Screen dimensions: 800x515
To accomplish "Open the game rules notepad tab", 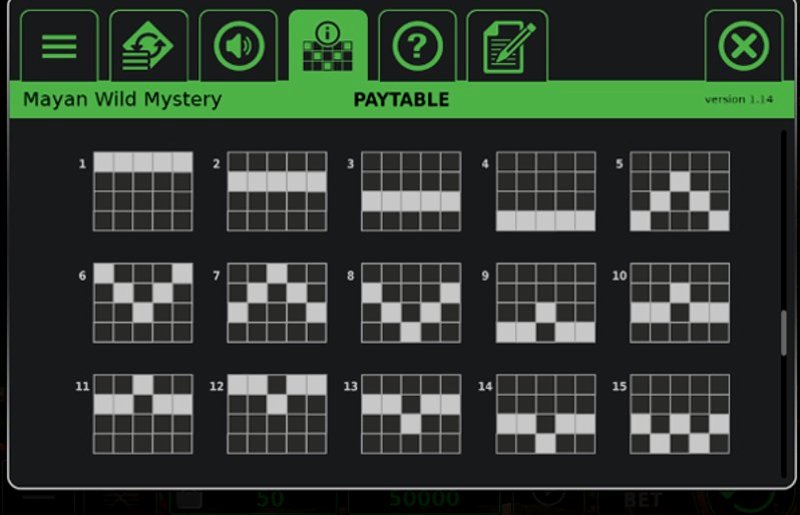I will (507, 46).
